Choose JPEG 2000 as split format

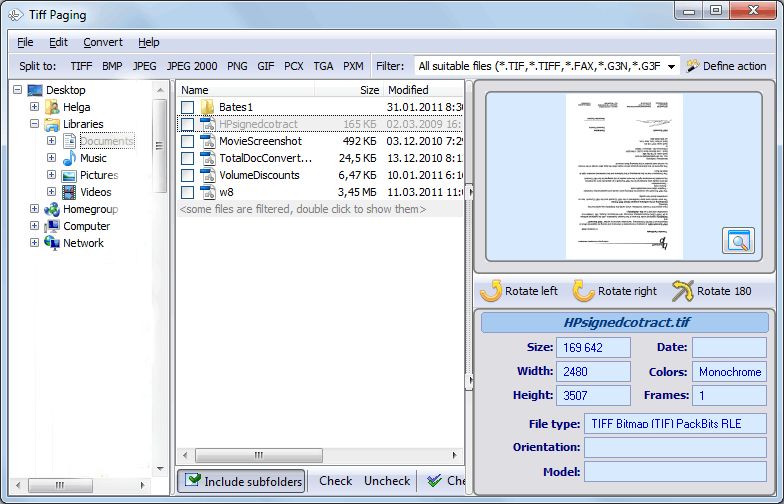click(192, 66)
